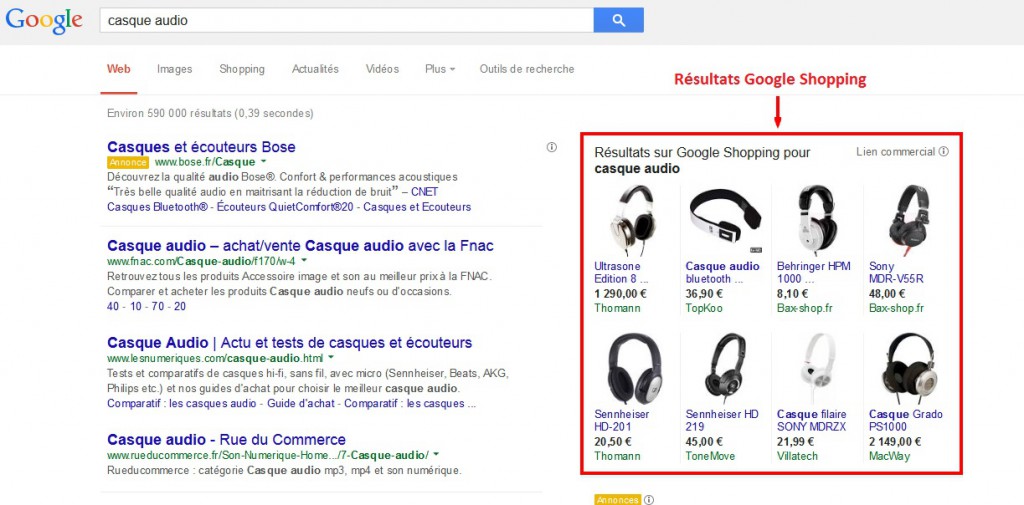Image resolution: width=1024 pixels, height=505 pixels.
Task: Expand dropdown arrow beside rueducommerce.fr URL
Action: point(436,454)
